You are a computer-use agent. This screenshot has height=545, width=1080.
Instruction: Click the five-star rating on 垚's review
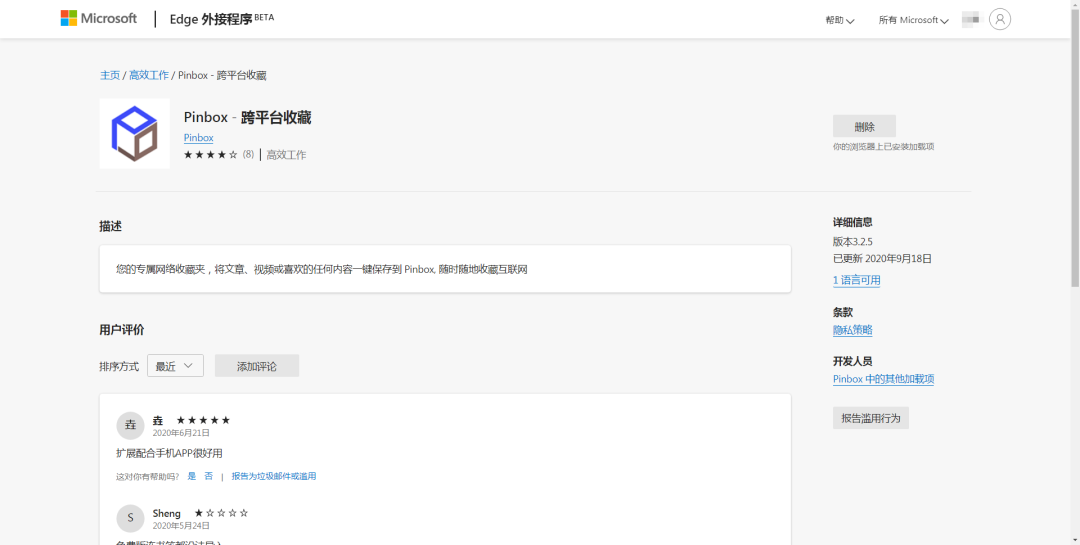tap(203, 420)
